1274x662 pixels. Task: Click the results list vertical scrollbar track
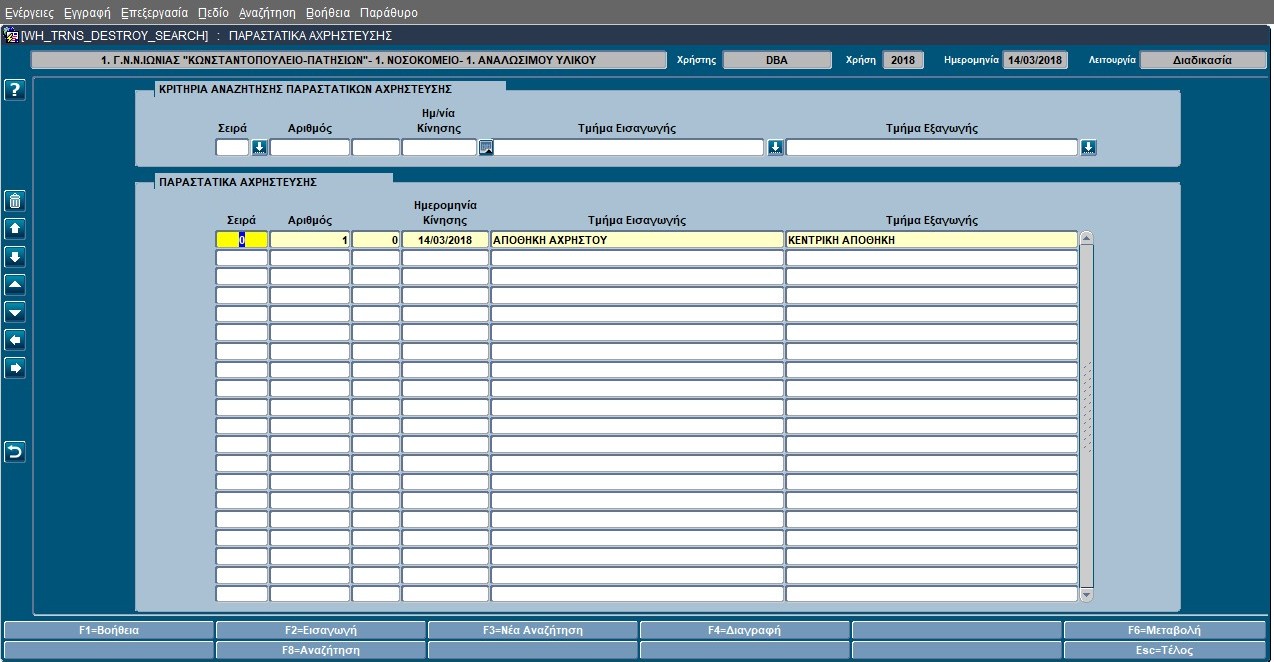(1087, 416)
